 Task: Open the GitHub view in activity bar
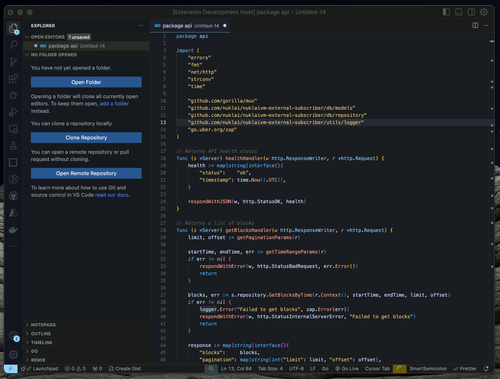13,196
